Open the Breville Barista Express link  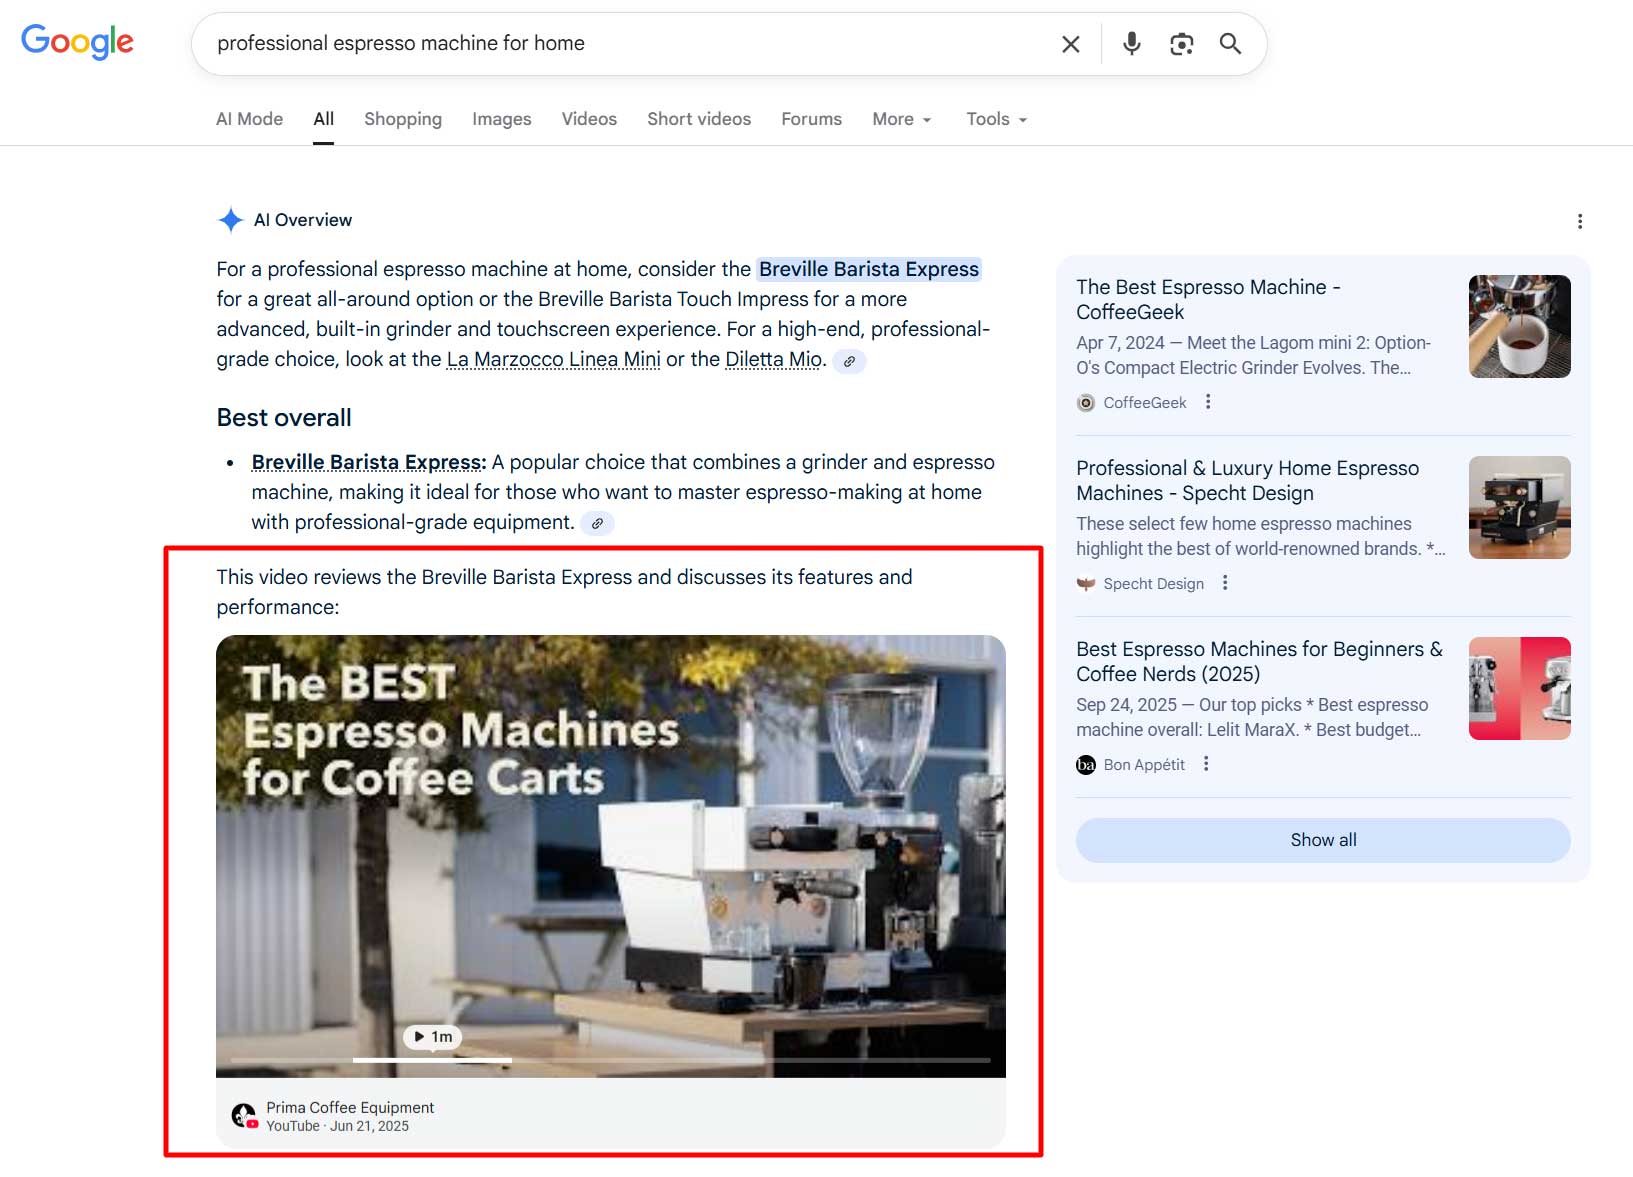click(869, 269)
